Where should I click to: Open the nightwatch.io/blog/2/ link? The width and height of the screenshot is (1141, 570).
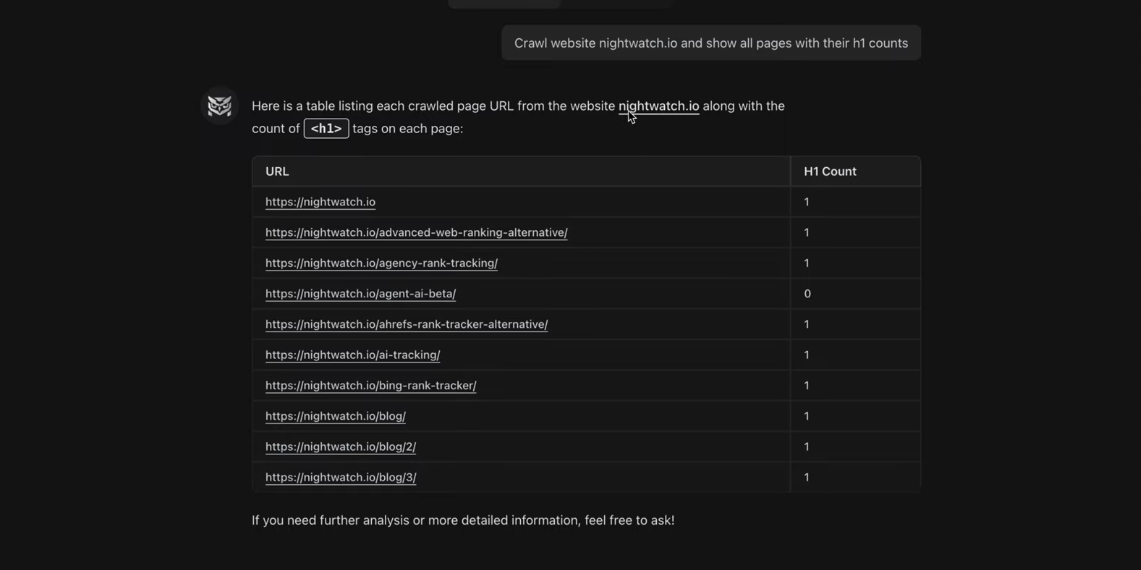point(340,447)
